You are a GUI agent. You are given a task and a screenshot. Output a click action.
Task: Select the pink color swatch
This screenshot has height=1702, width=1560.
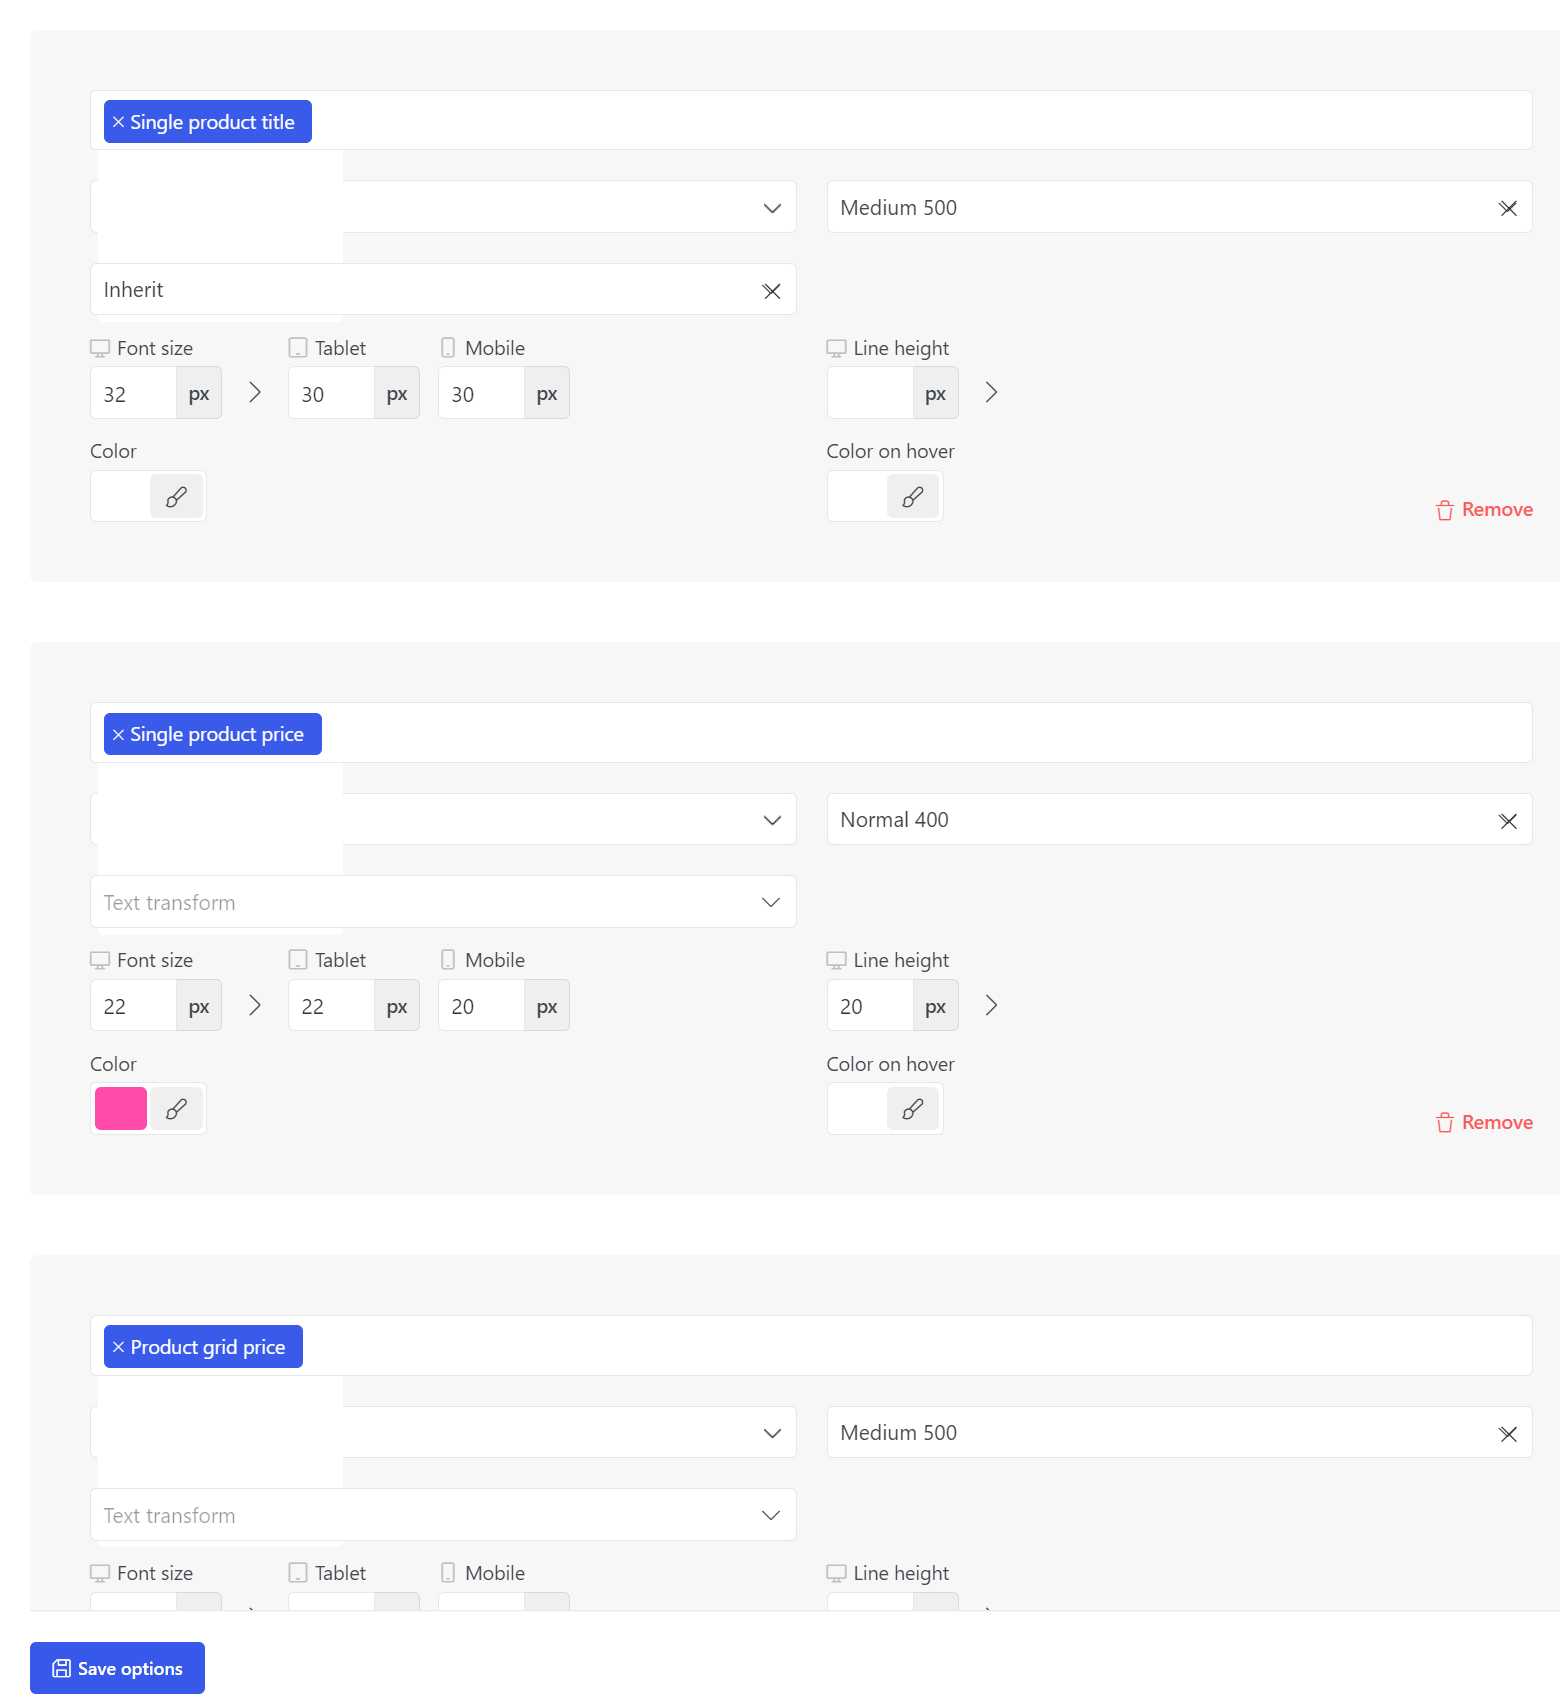click(121, 1109)
